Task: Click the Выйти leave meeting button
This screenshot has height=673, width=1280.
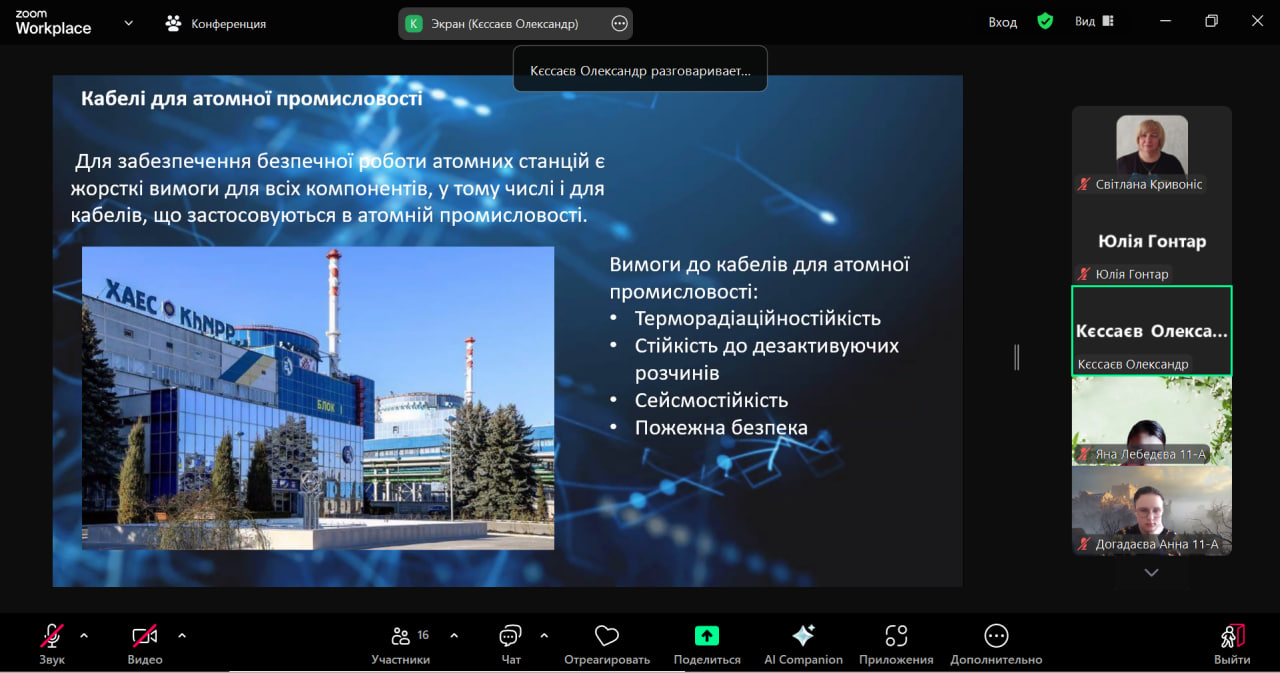Action: coord(1232,643)
